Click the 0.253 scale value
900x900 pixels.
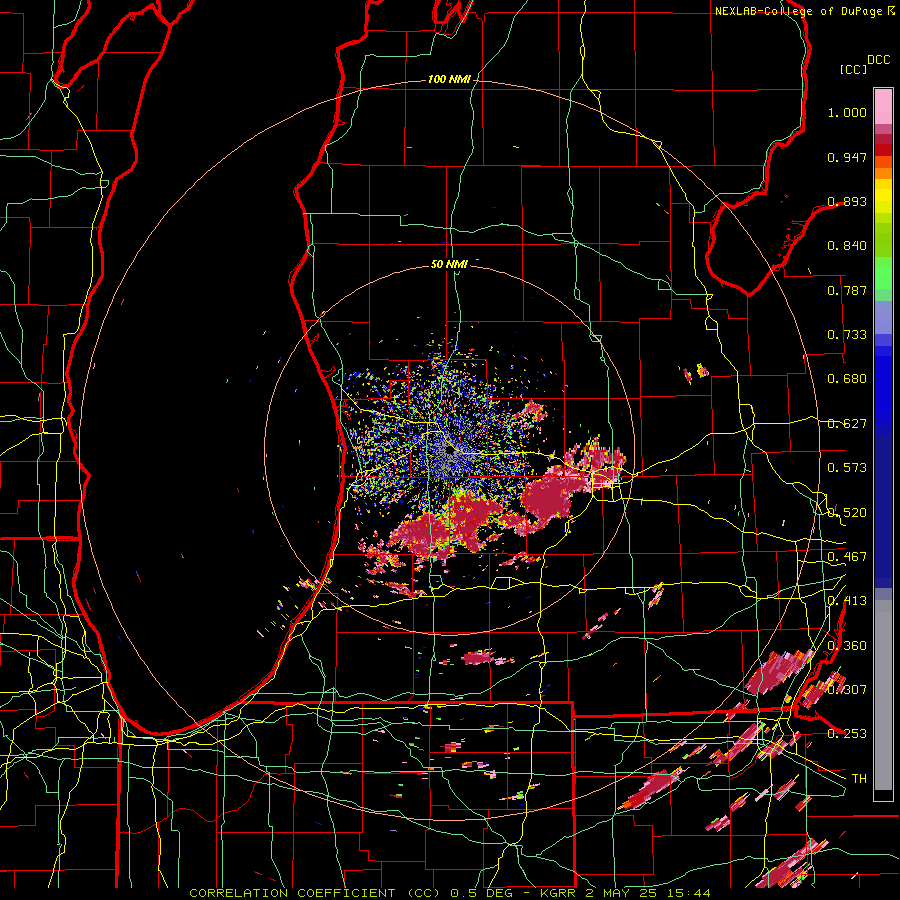coord(847,734)
